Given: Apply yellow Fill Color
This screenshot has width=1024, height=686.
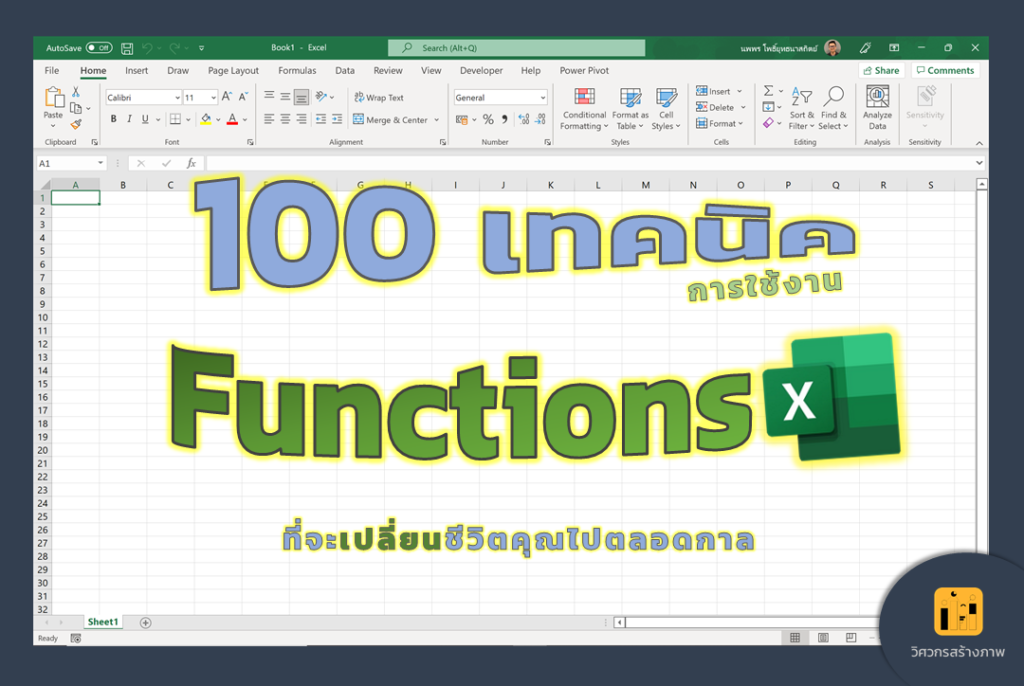Looking at the screenshot, I should [206, 119].
